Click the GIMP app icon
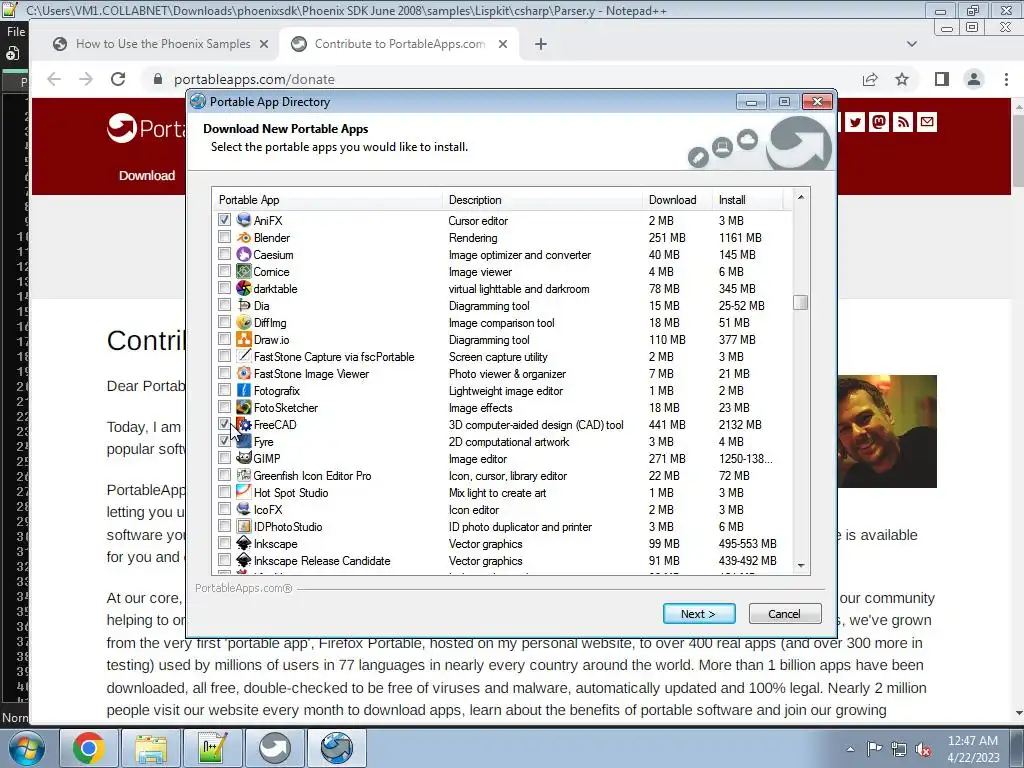 (244, 458)
